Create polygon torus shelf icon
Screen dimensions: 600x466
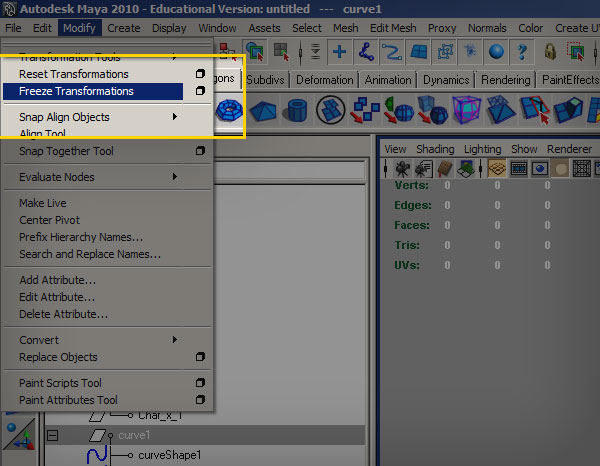tap(229, 110)
